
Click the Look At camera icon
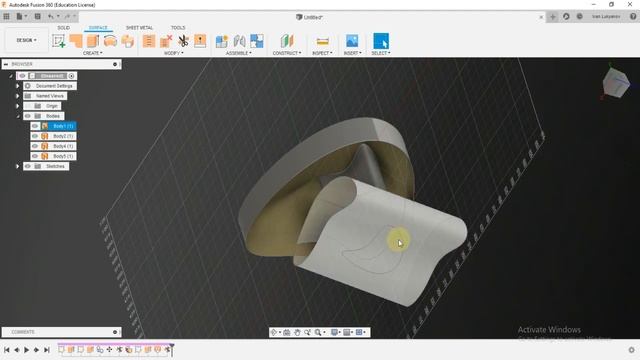(287, 333)
